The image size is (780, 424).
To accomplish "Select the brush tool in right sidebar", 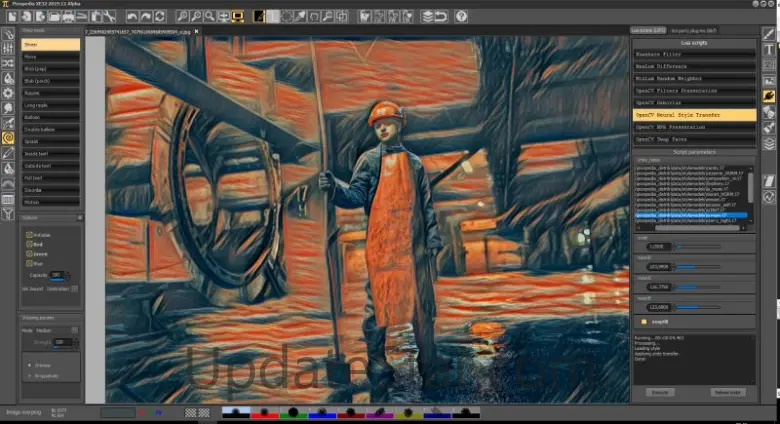I will 769,35.
